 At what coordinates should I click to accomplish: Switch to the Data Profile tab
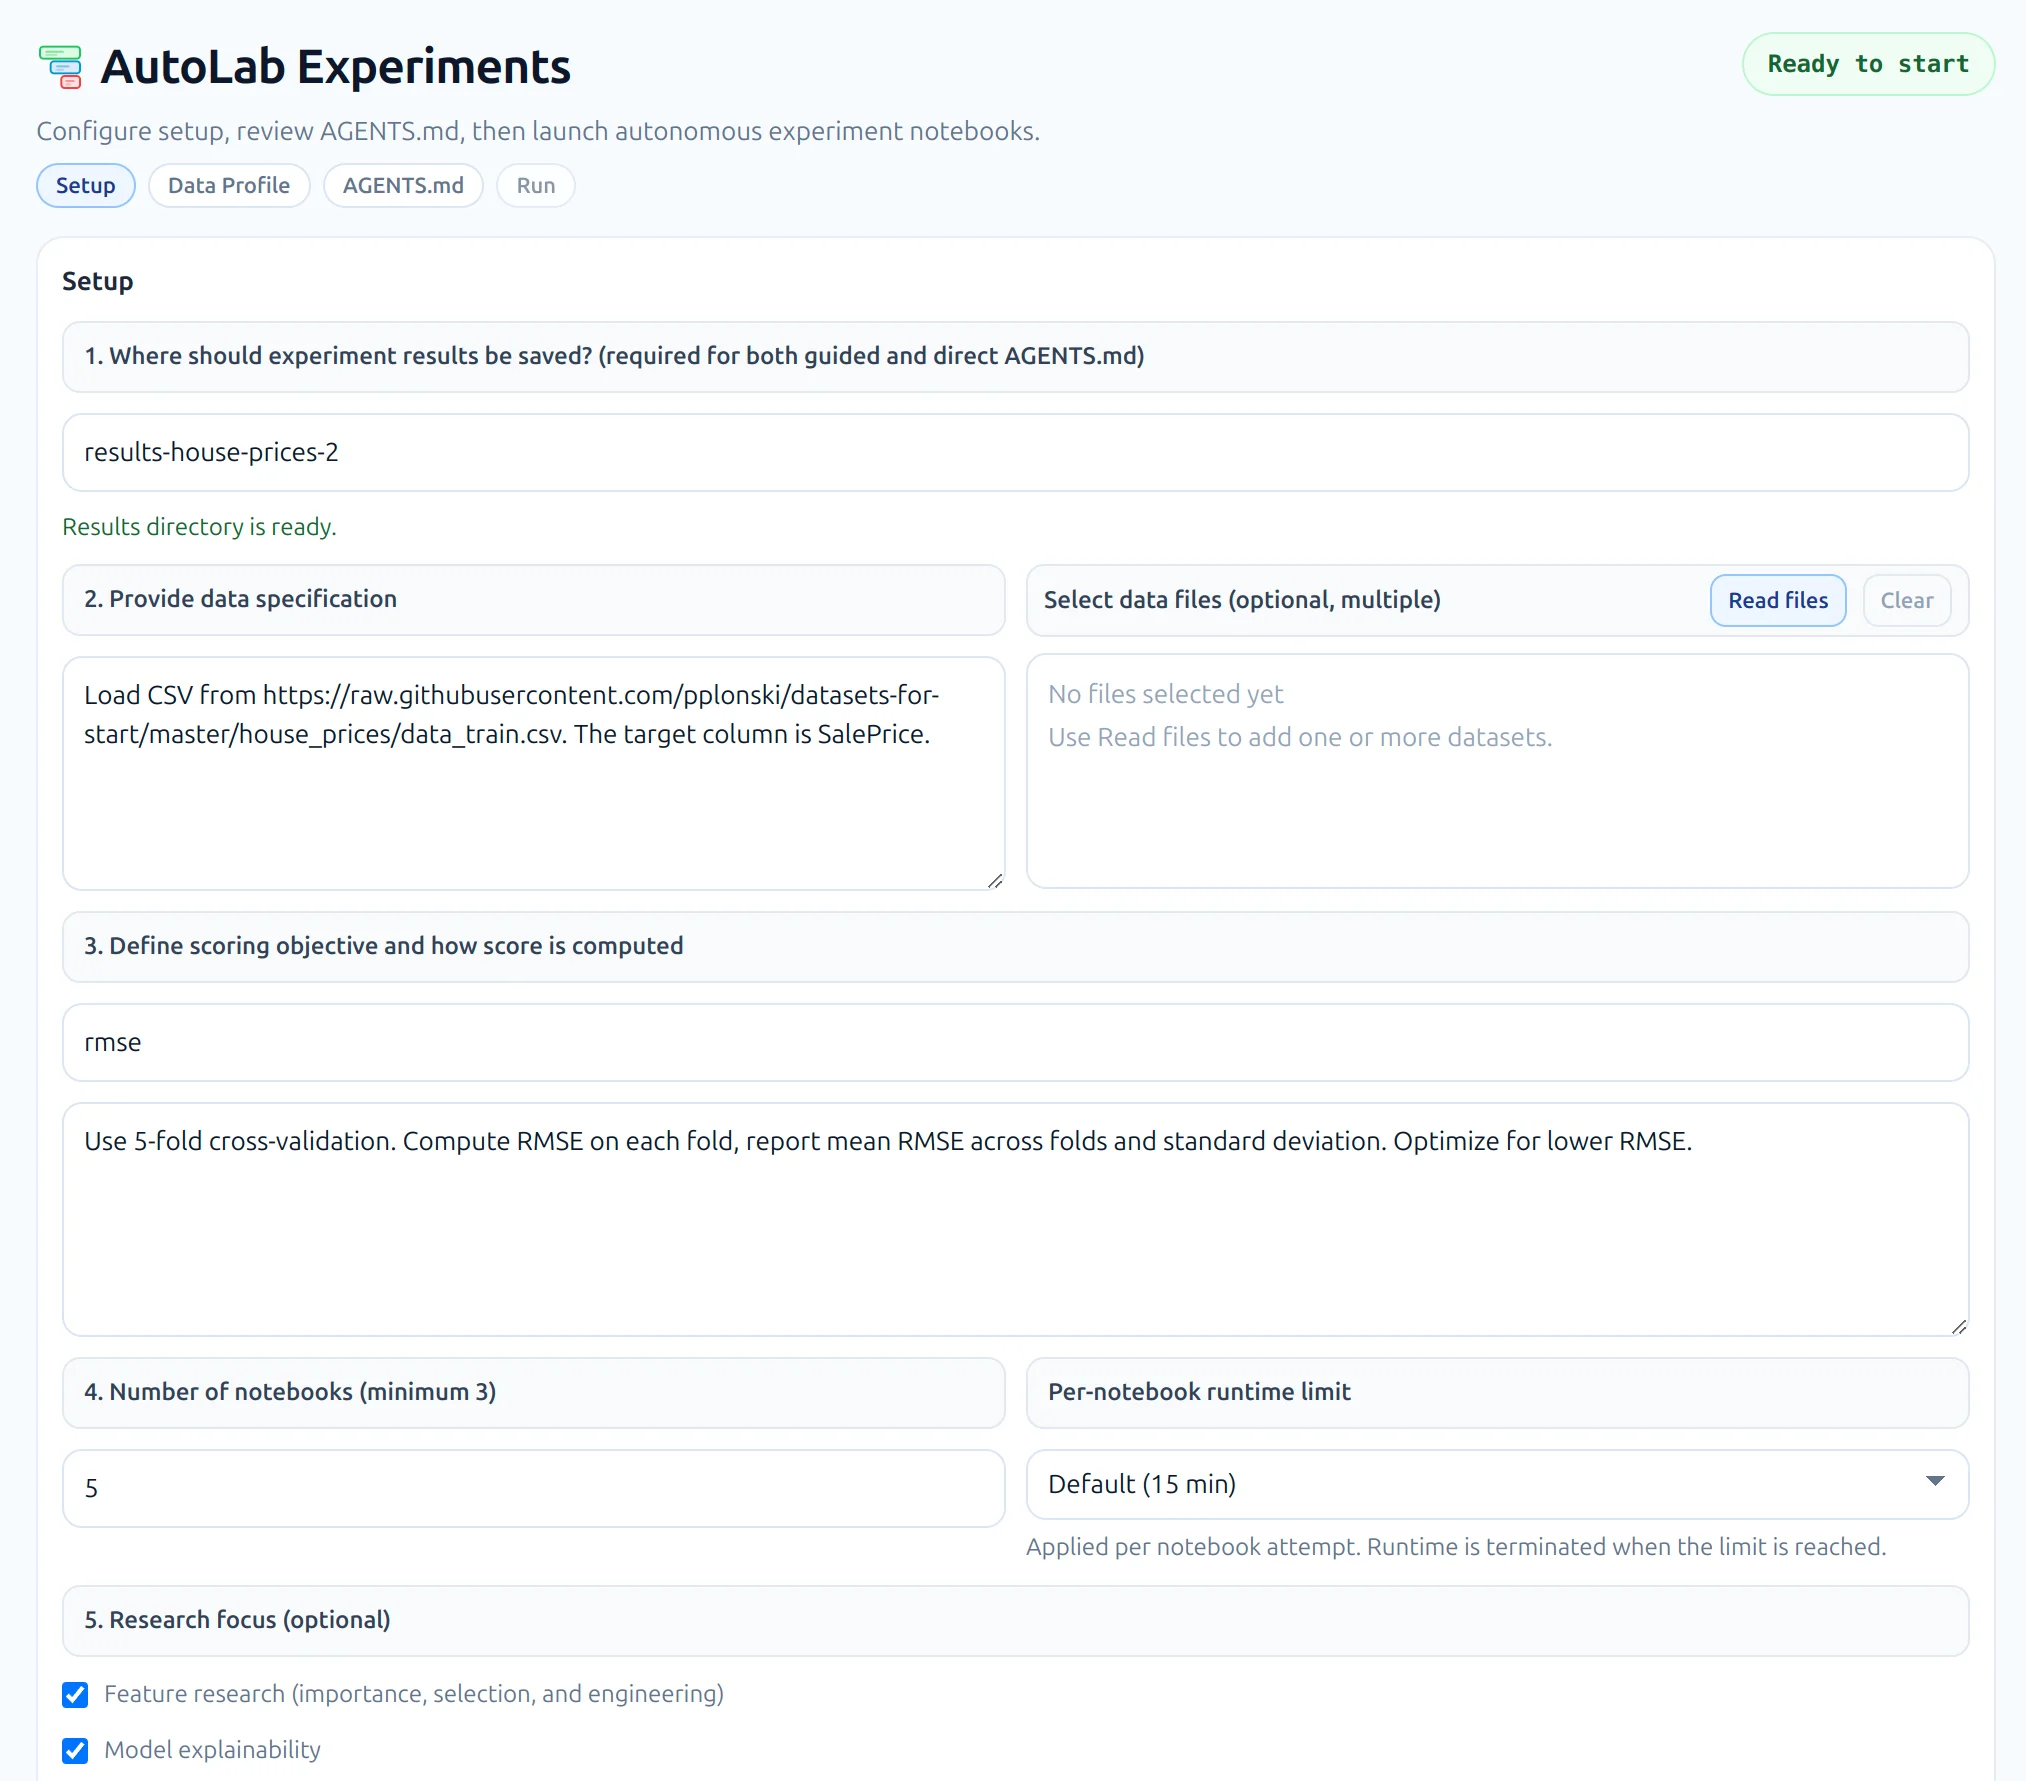pos(229,185)
